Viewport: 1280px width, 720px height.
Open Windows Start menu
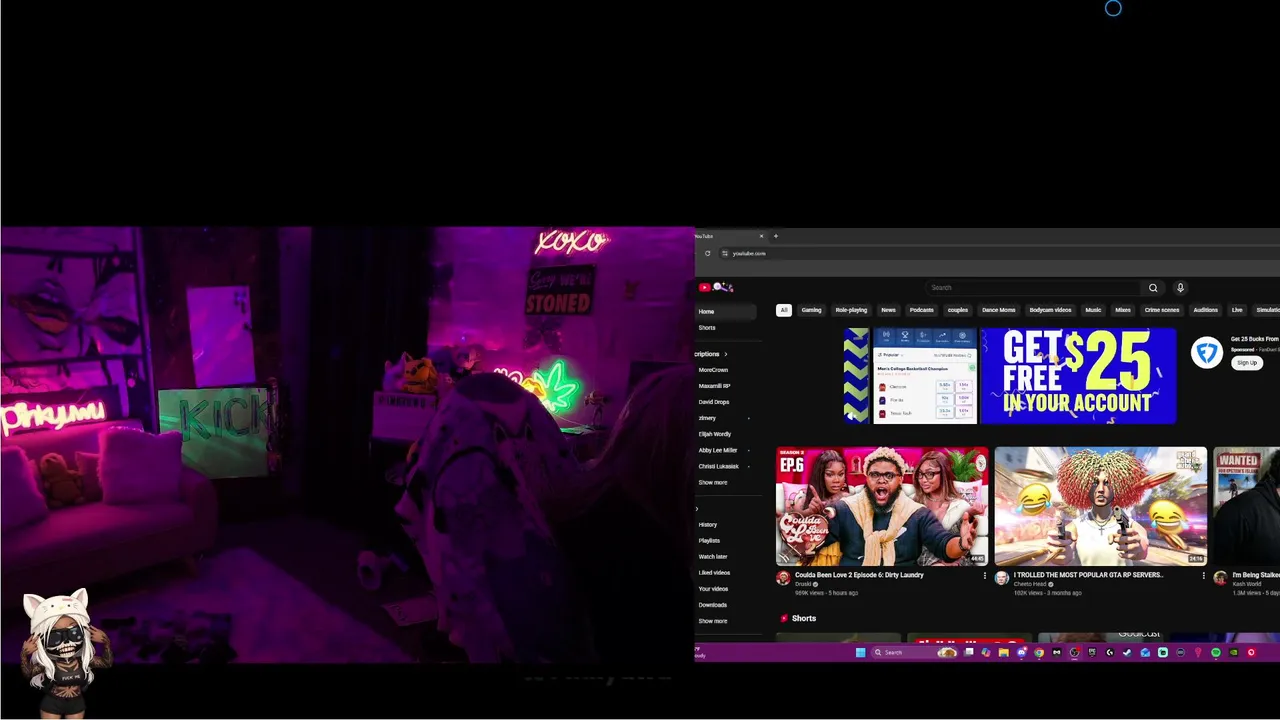pos(861,652)
